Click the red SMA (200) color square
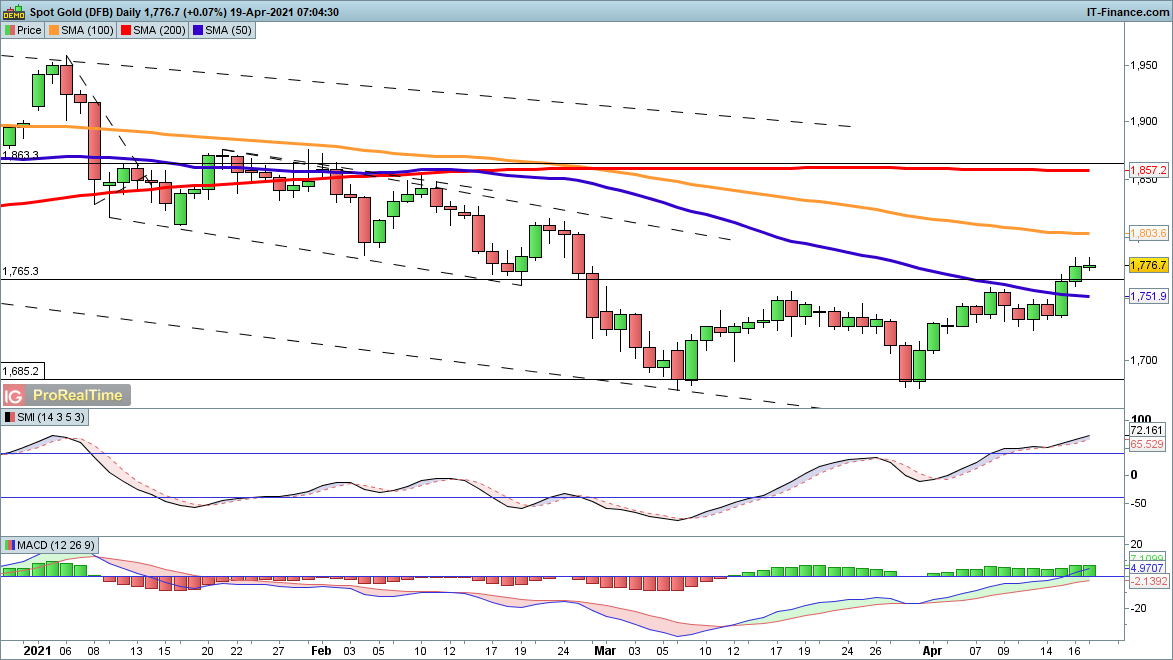Image resolution: width=1173 pixels, height=660 pixels. pos(127,30)
